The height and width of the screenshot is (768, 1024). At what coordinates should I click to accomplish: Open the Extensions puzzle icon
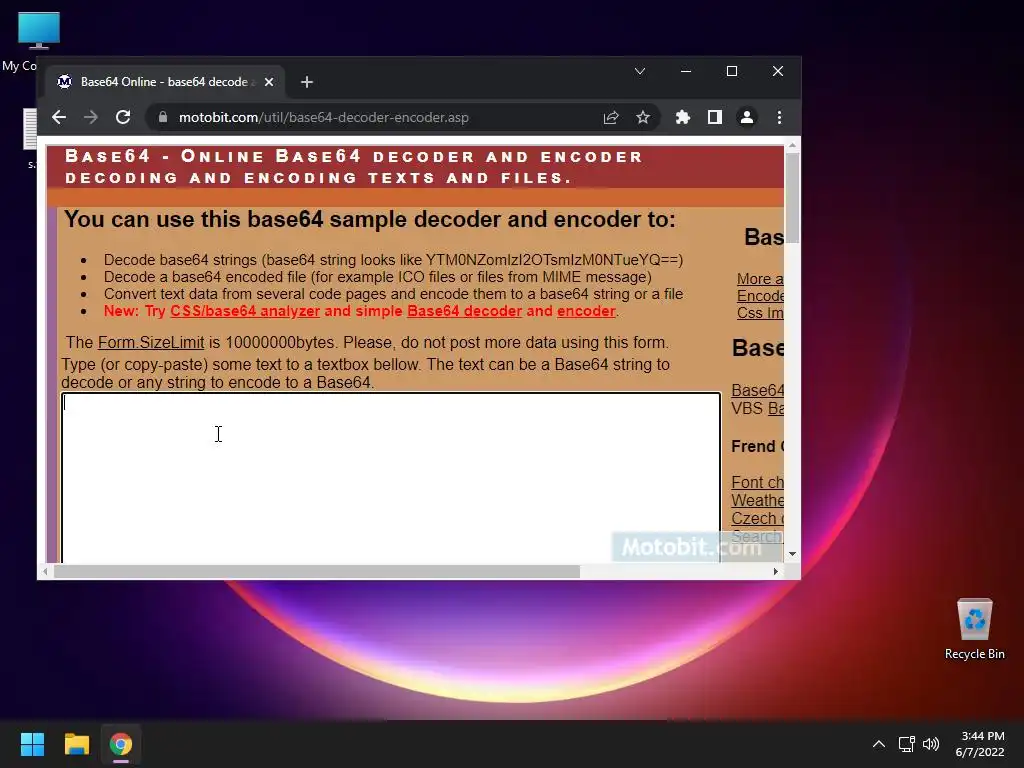(x=682, y=118)
